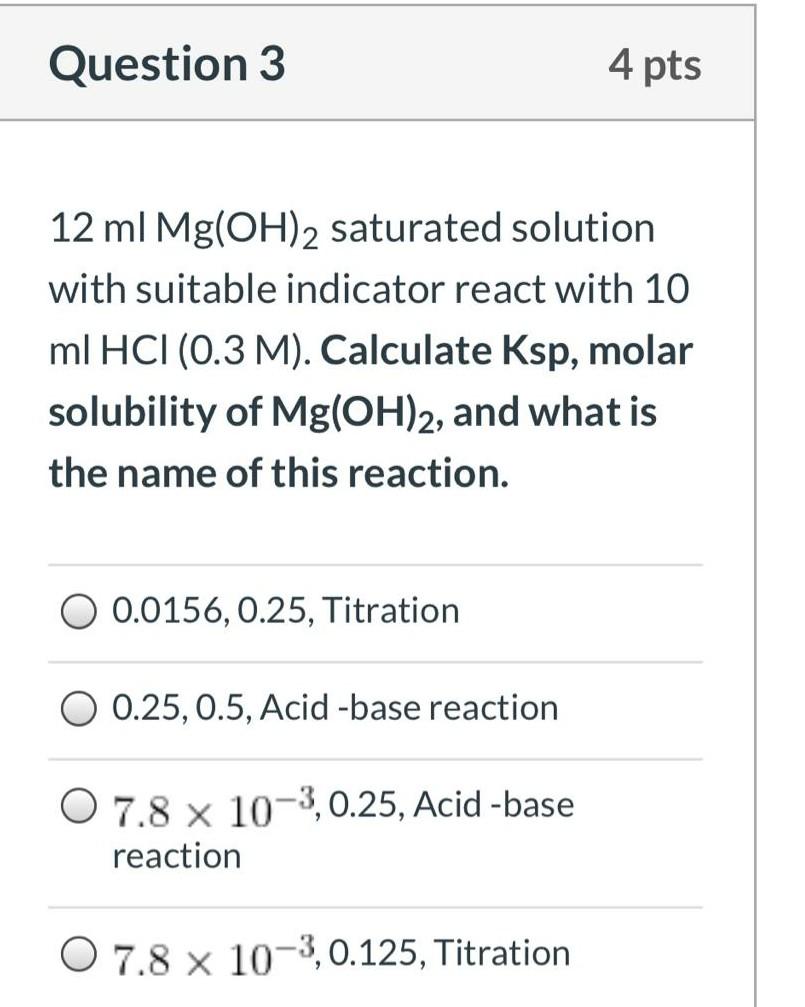Click the divider between the second and third options

375,755
